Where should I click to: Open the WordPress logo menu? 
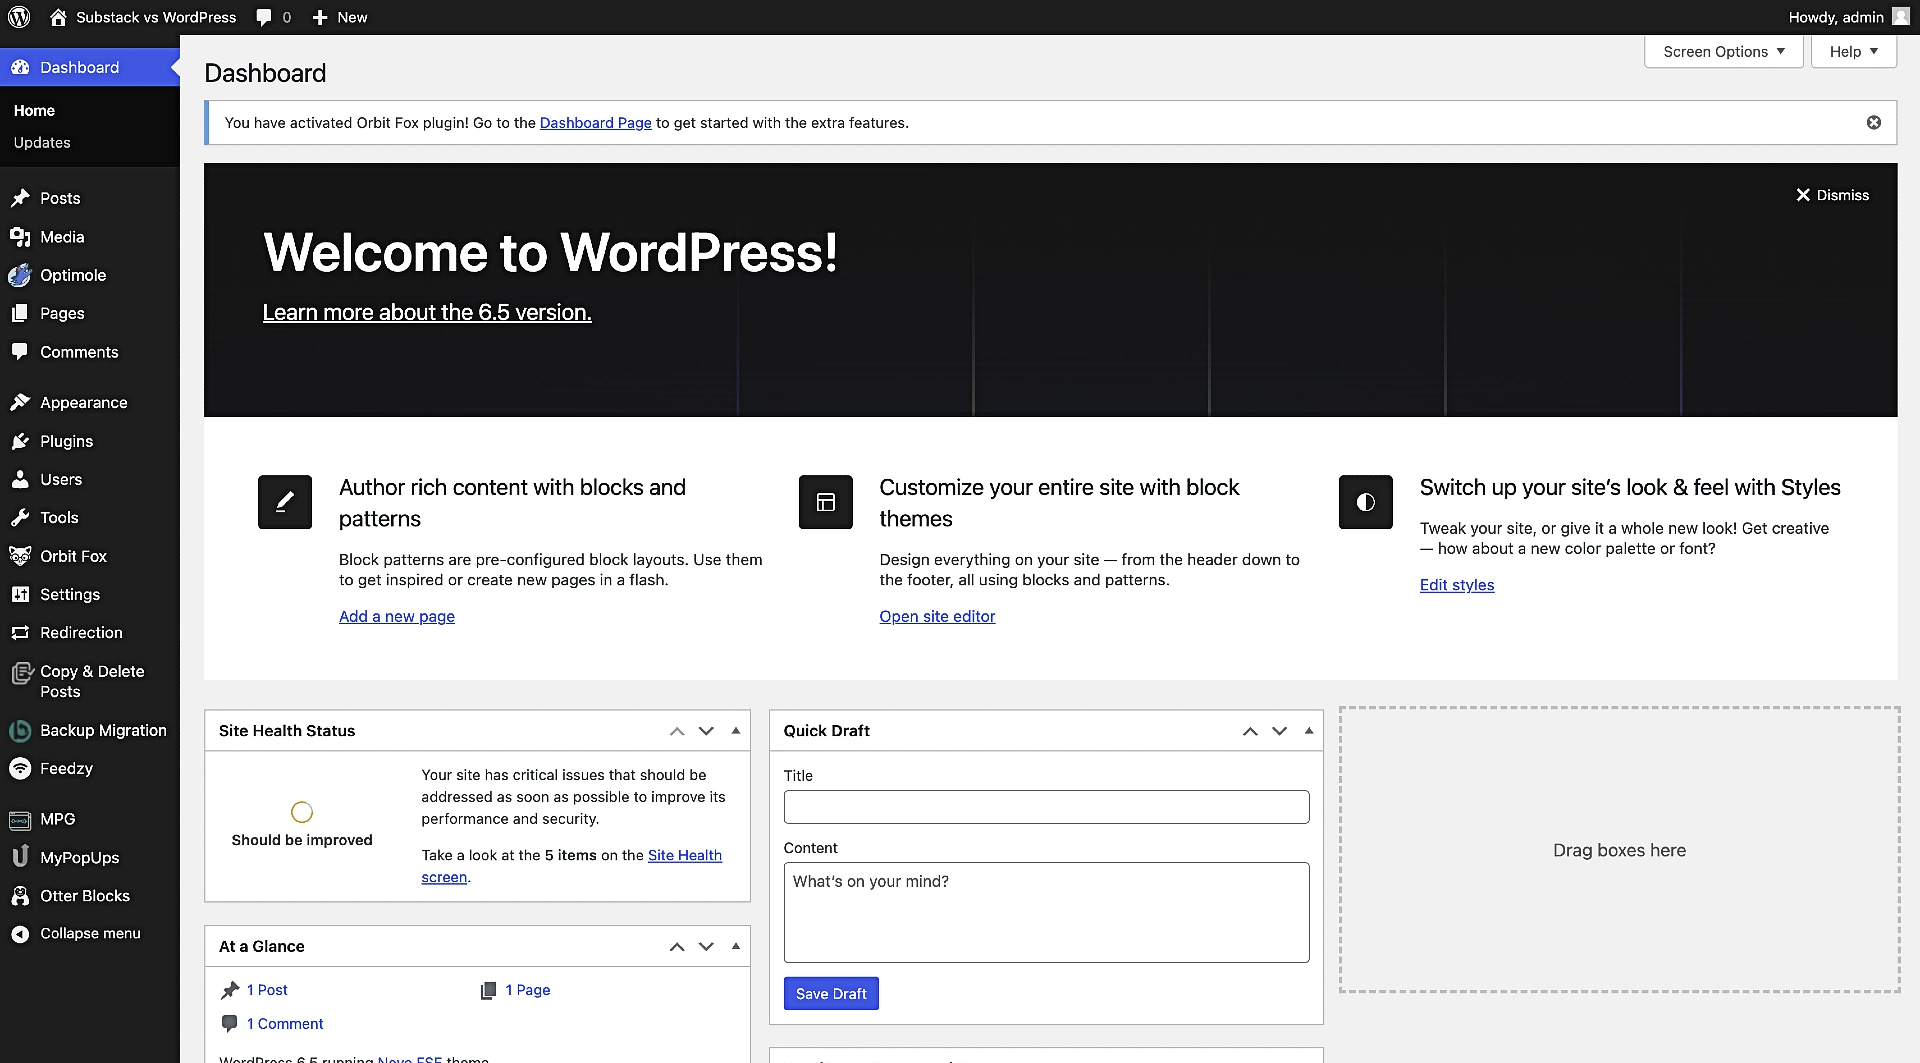tap(19, 17)
